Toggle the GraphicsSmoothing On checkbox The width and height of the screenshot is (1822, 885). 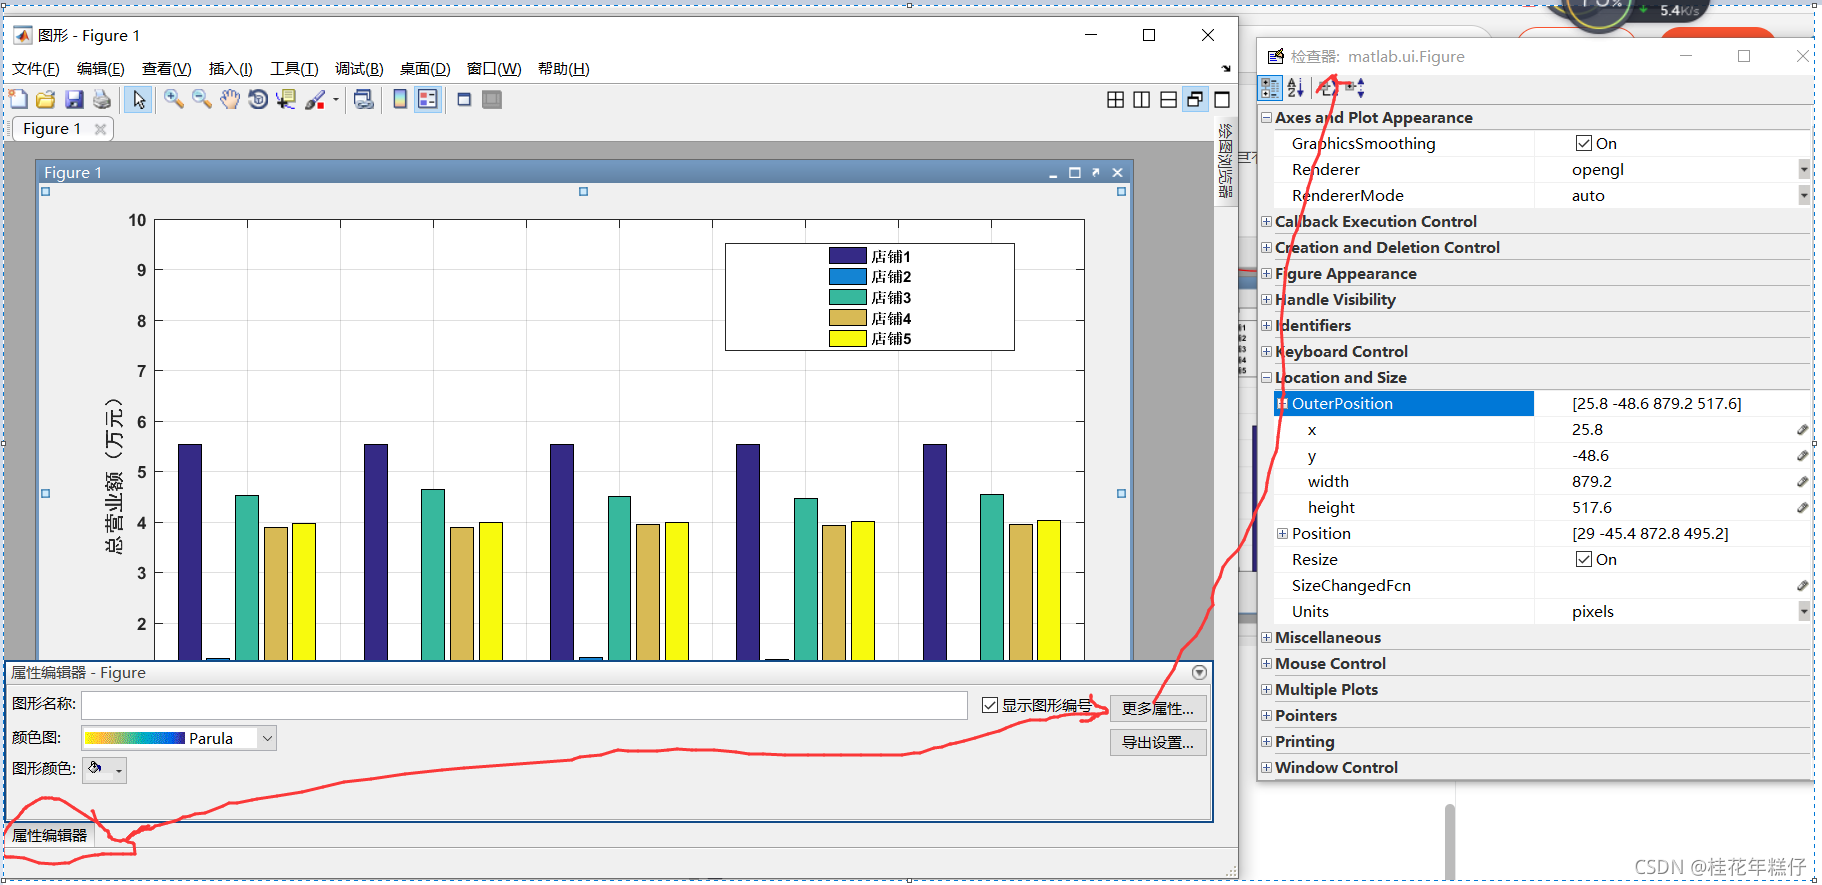[1584, 143]
